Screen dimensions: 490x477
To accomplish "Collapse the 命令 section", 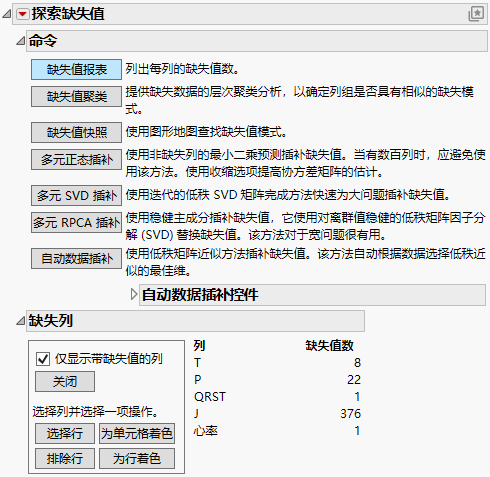I will [x=21, y=41].
